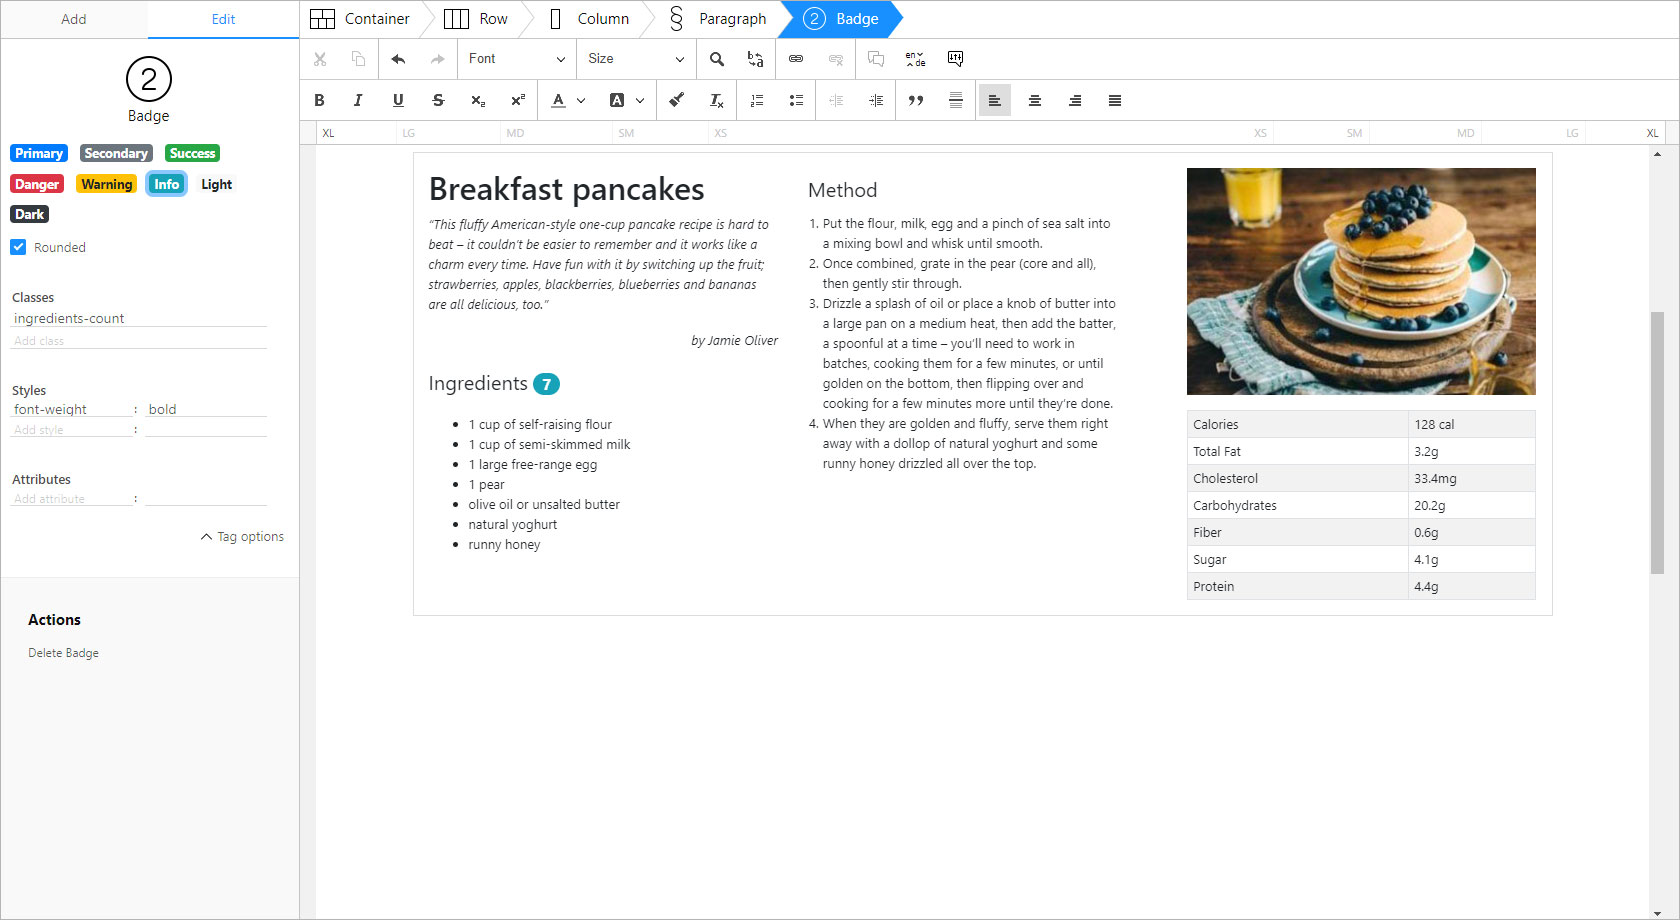Click the comment bubble toolbar icon
Image resolution: width=1680 pixels, height=920 pixels.
click(x=876, y=59)
